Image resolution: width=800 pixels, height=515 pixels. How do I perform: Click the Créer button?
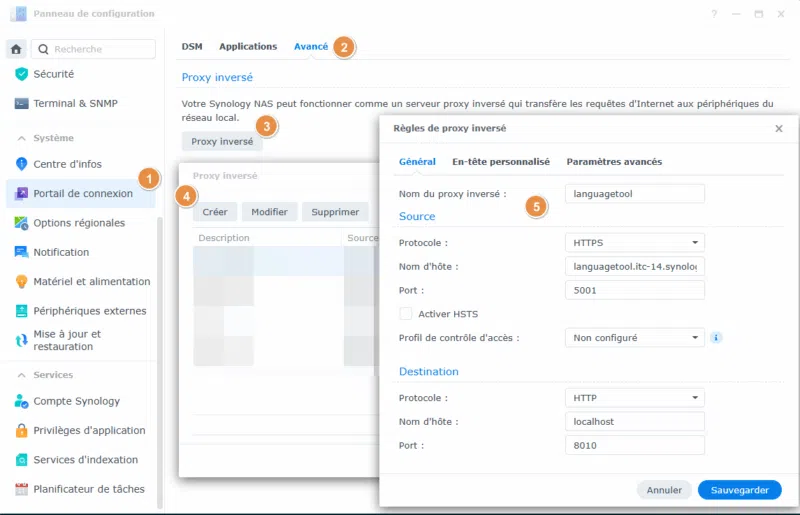[x=215, y=212]
